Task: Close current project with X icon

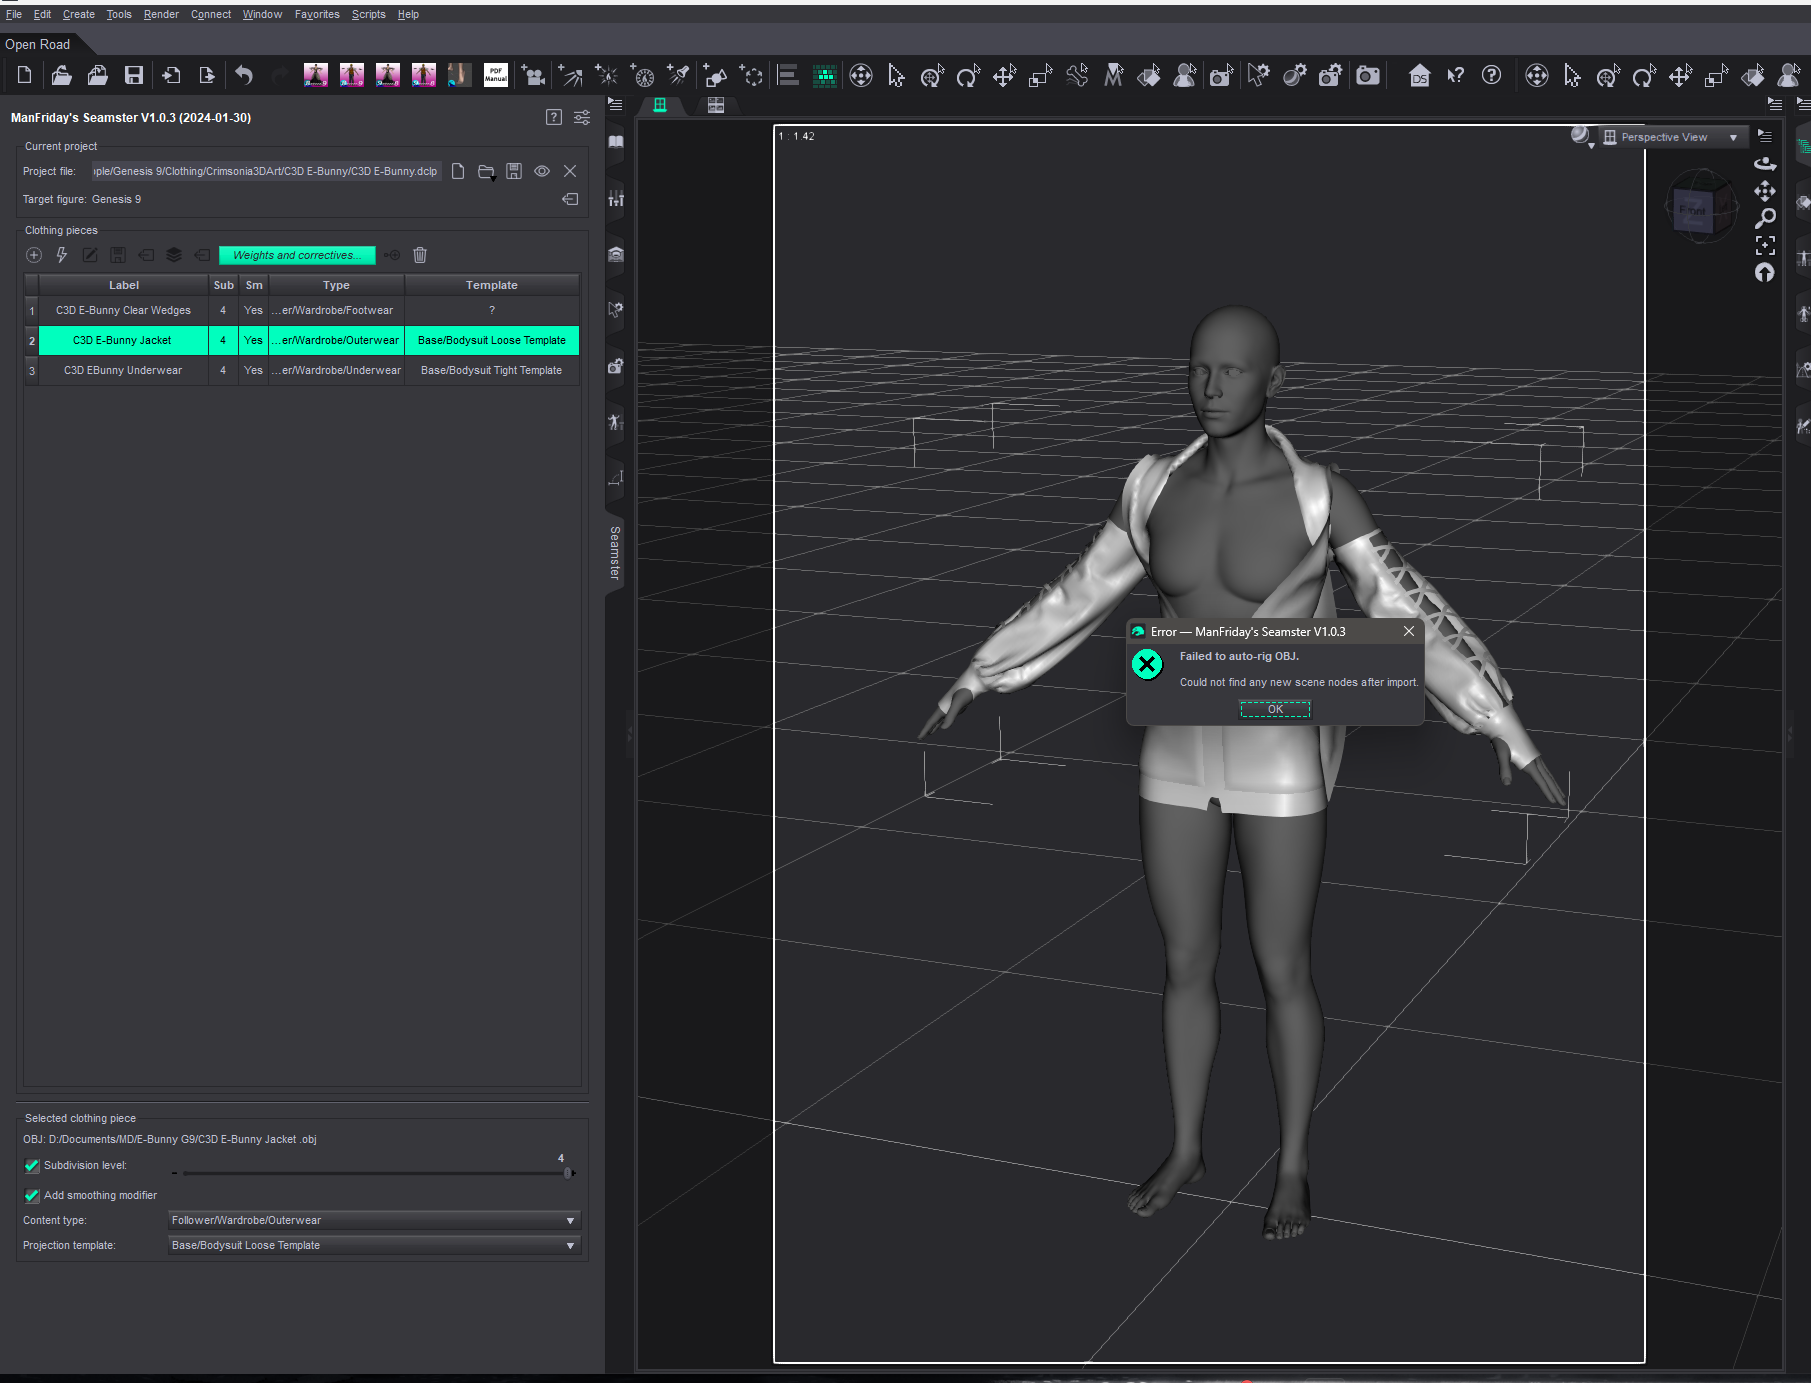Action: tap(570, 171)
